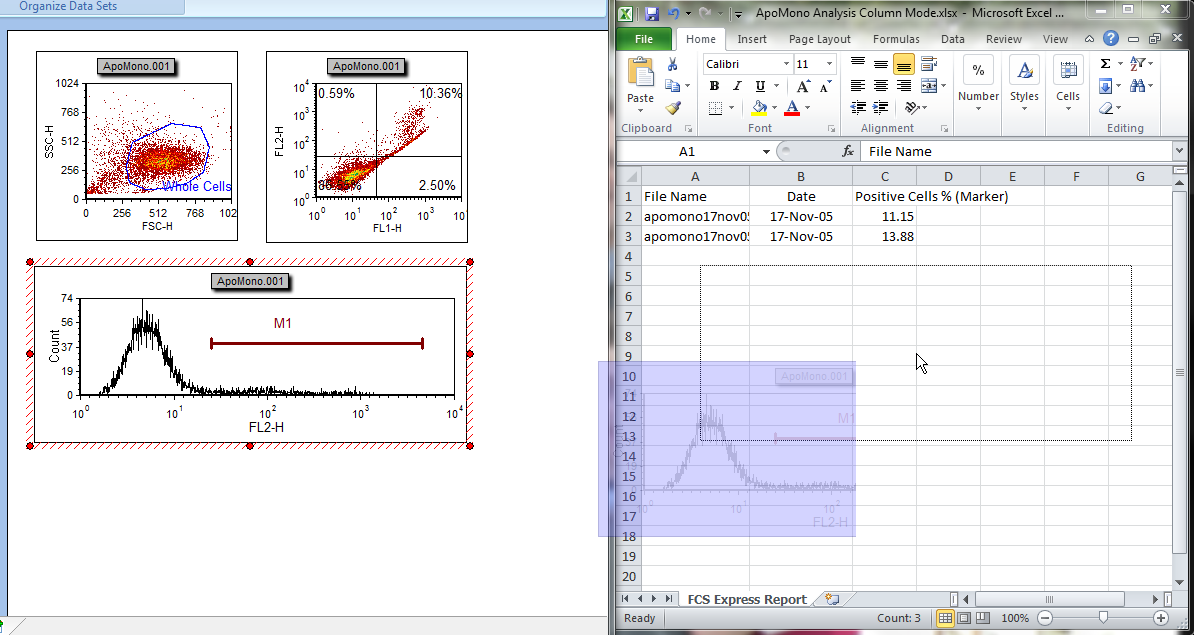Click the Borders icon in Font group
Viewport: 1194px width, 635px height.
pyautogui.click(x=715, y=108)
